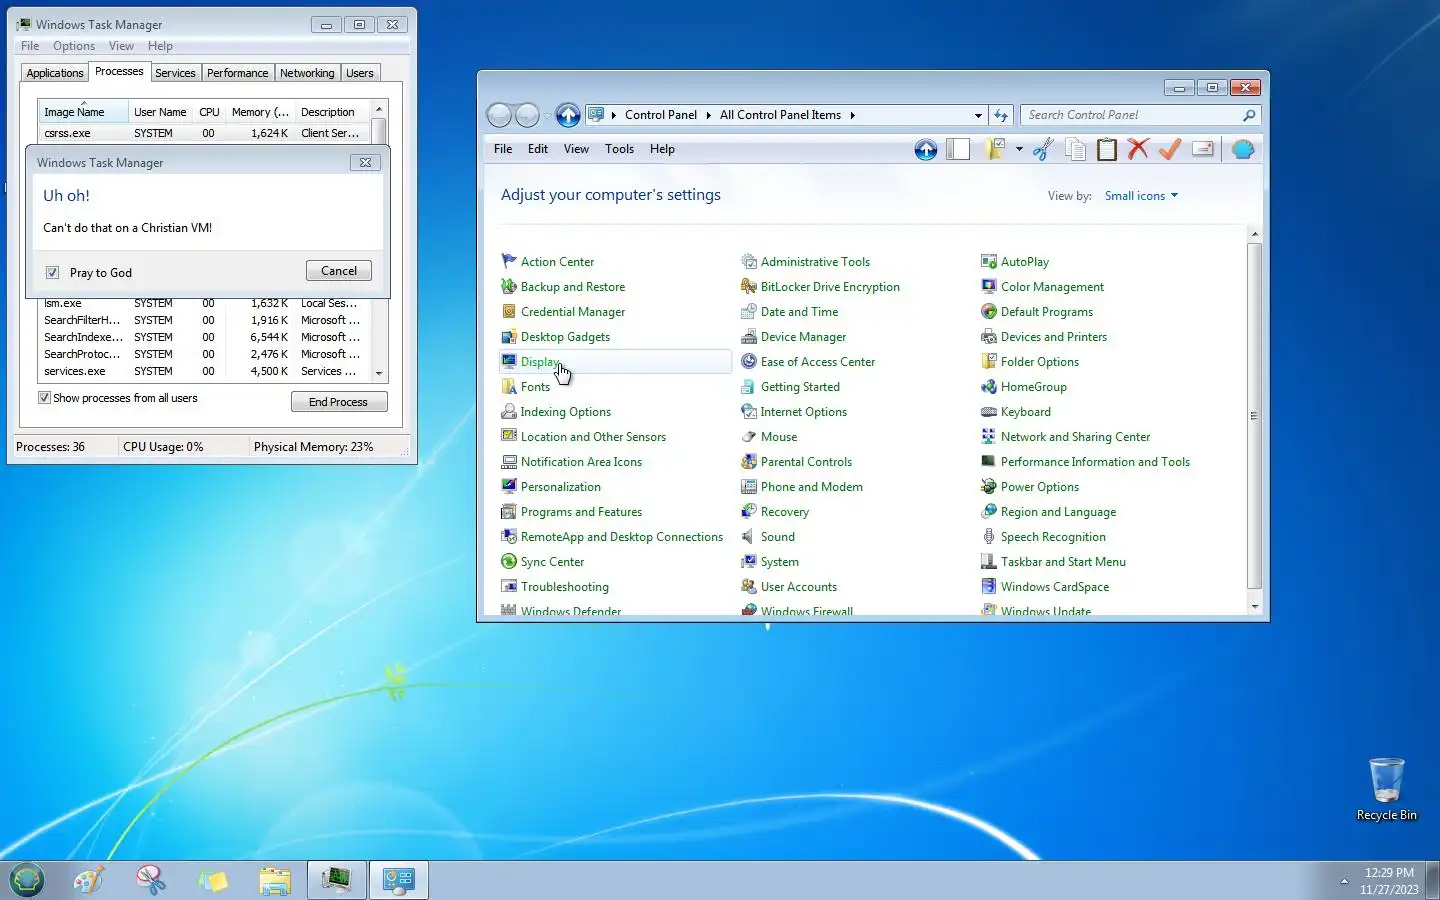This screenshot has height=900, width=1440.
Task: Show hidden icons in system tray
Action: click(1344, 881)
